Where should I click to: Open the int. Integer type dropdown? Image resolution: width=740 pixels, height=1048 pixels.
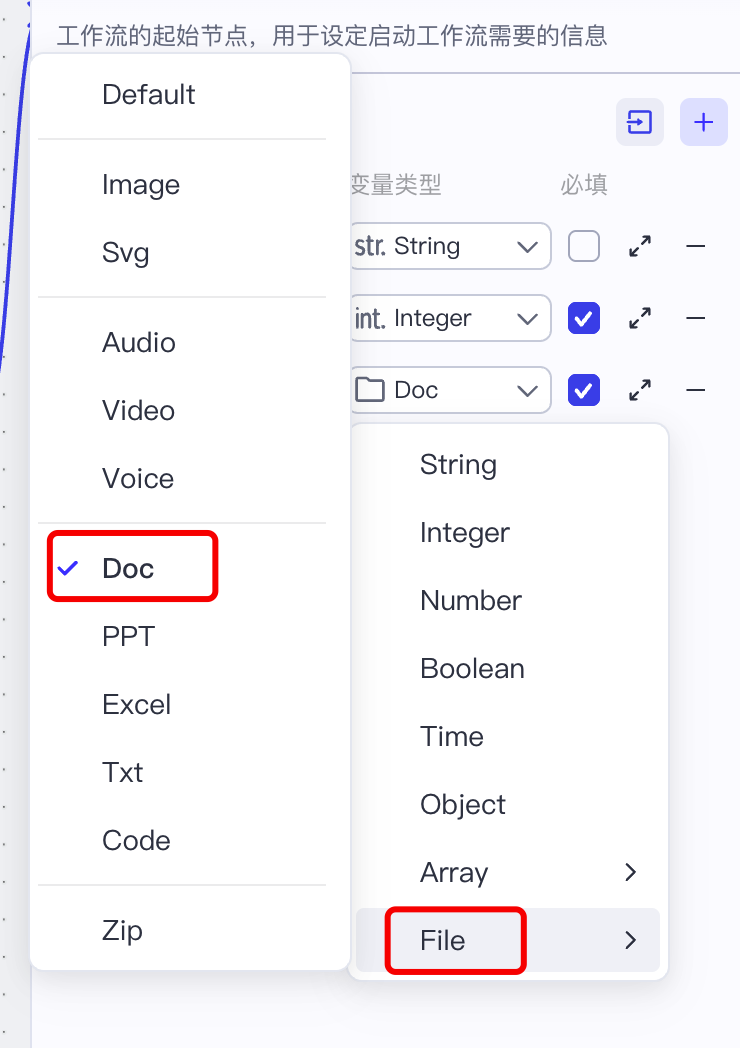[x=451, y=318]
